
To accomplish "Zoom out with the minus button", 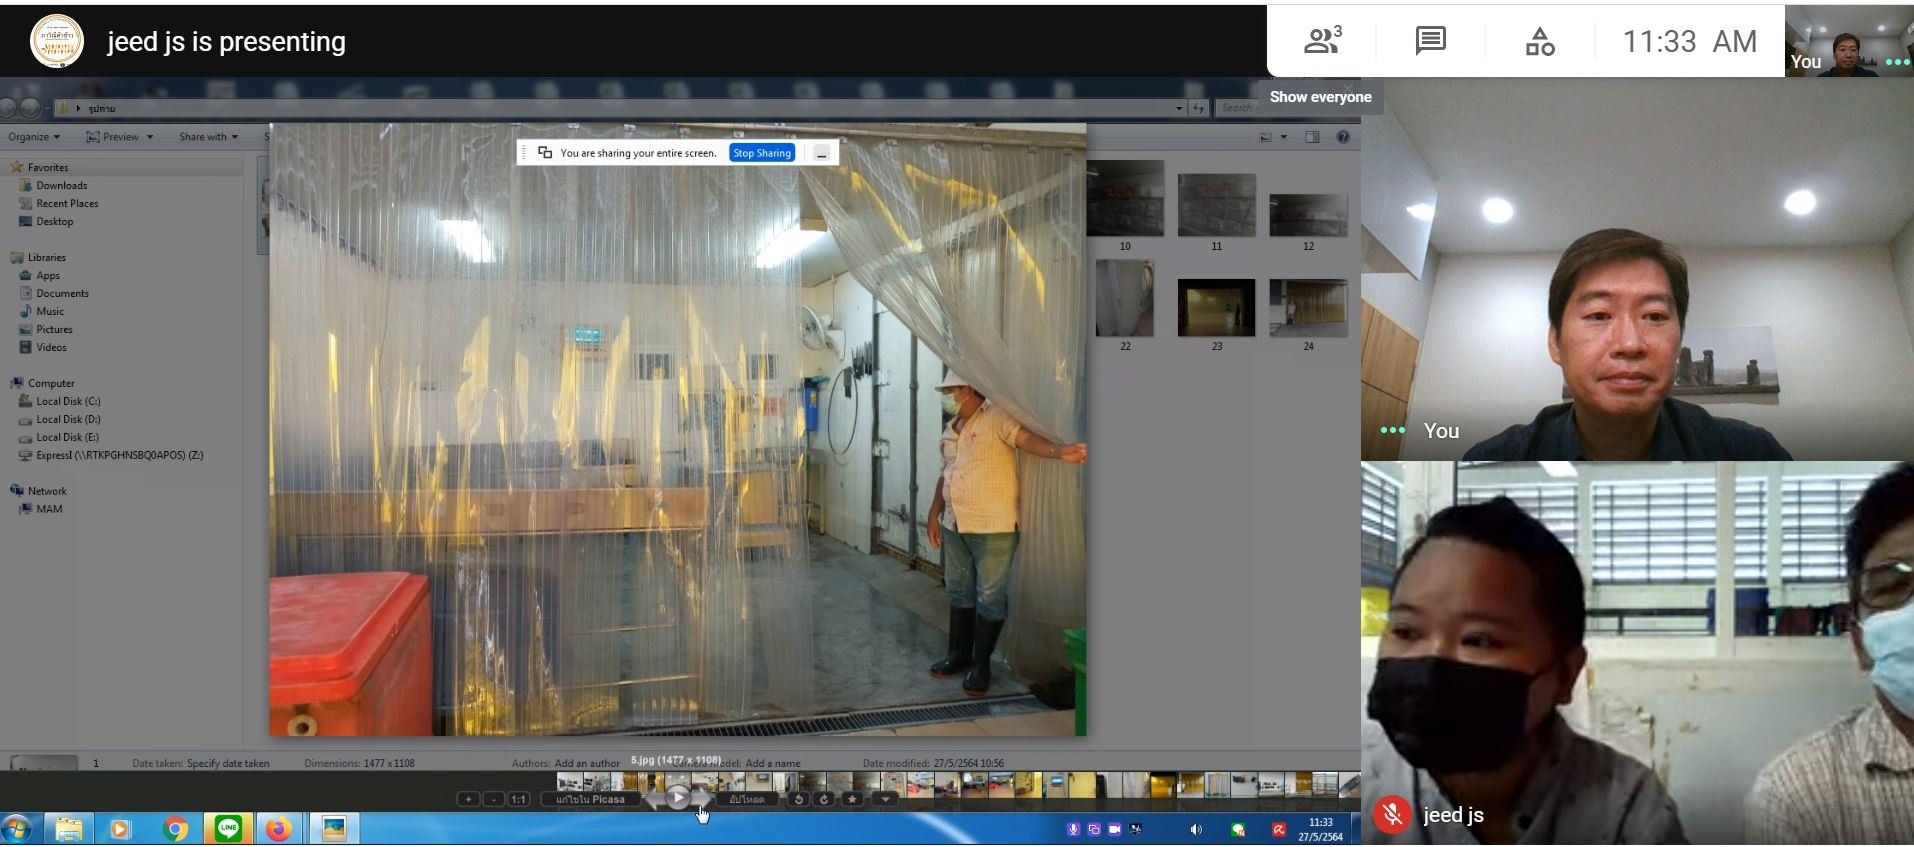I will coord(494,800).
